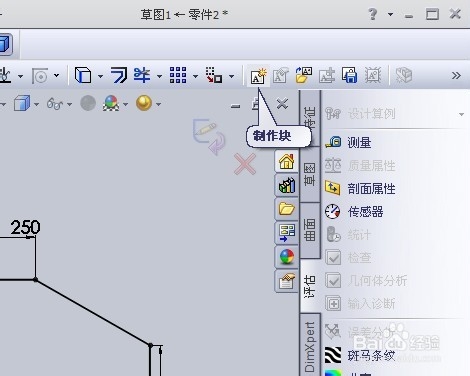Click the 输入诊断 command

tap(360, 303)
